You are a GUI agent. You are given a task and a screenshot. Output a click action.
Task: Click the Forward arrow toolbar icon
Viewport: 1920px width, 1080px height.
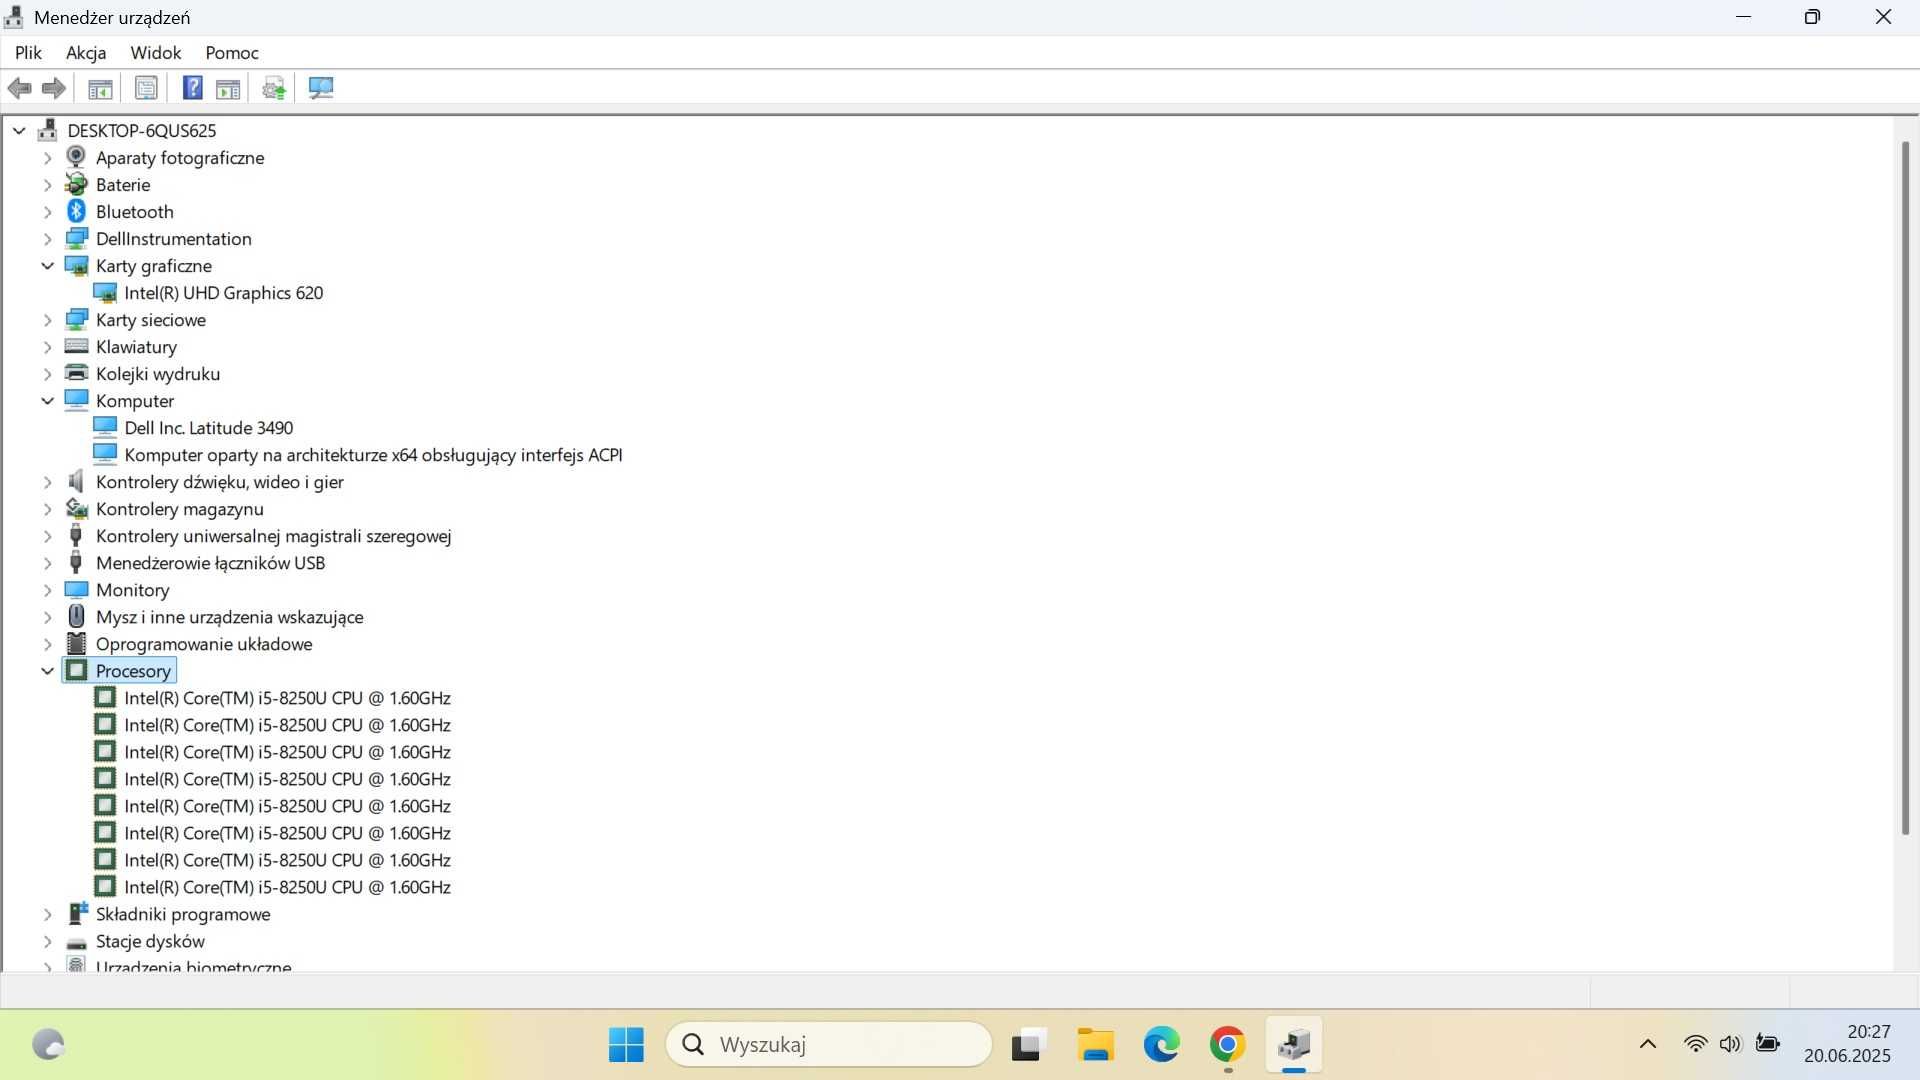[54, 89]
